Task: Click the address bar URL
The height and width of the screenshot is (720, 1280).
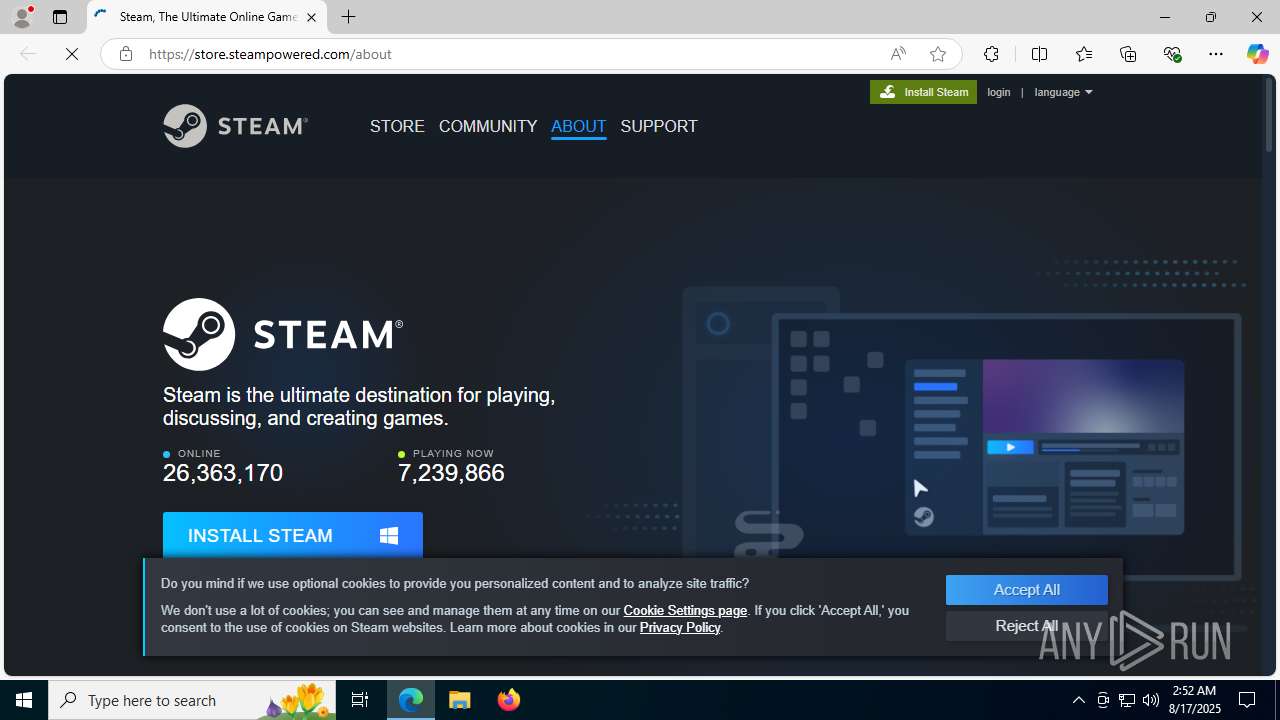Action: [x=270, y=54]
